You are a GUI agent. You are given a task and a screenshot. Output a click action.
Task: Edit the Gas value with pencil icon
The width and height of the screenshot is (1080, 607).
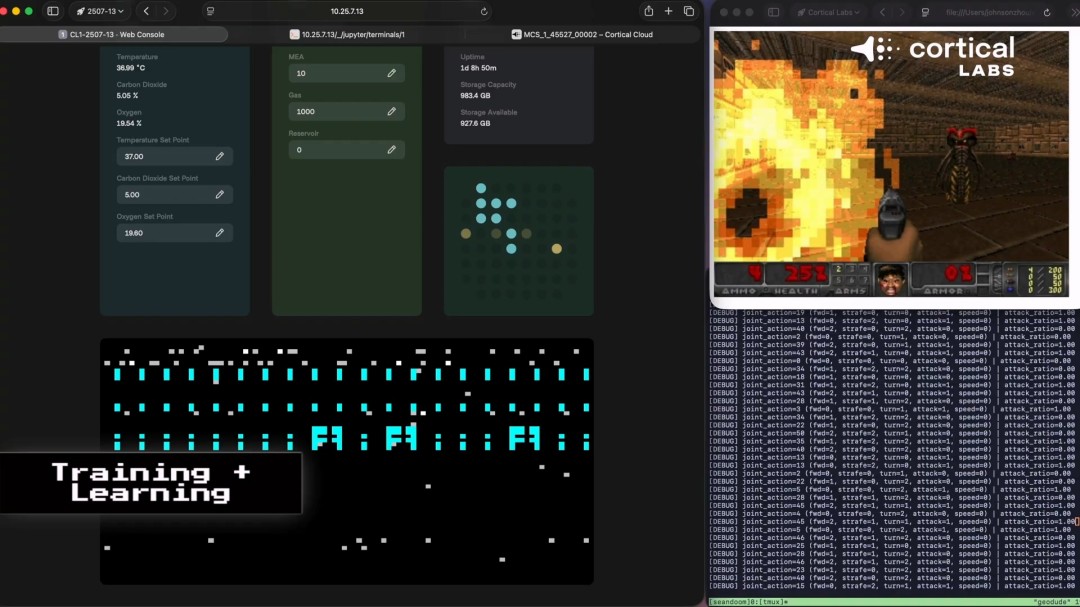click(391, 112)
